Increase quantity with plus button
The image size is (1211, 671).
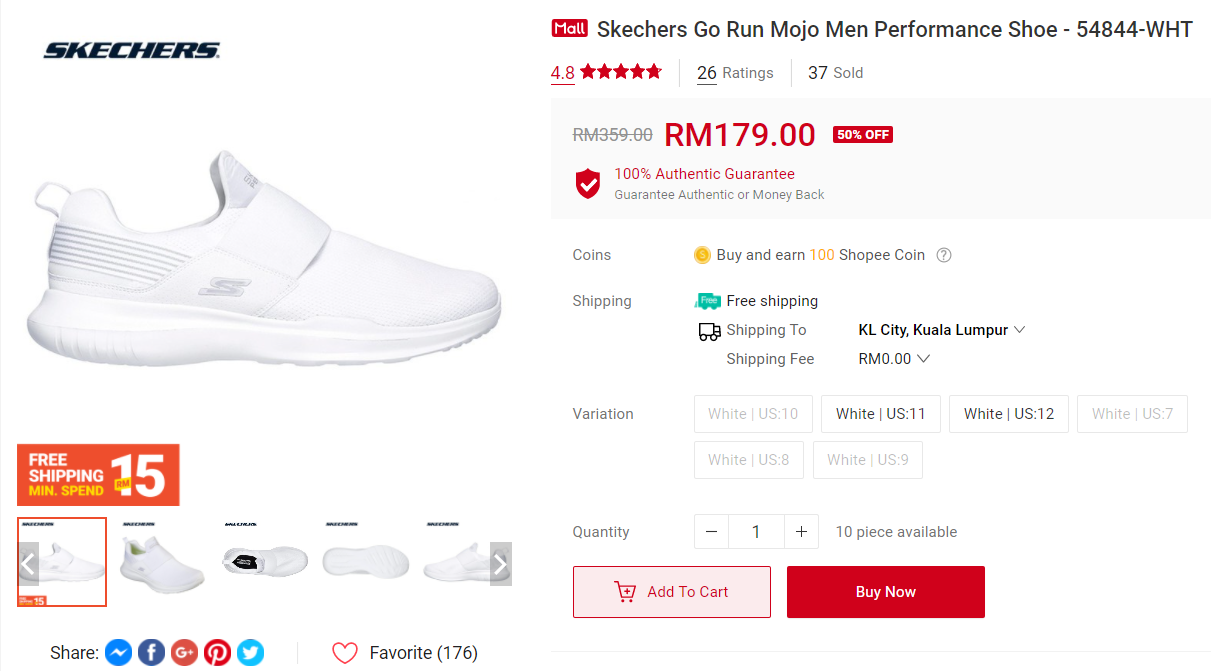tap(801, 532)
